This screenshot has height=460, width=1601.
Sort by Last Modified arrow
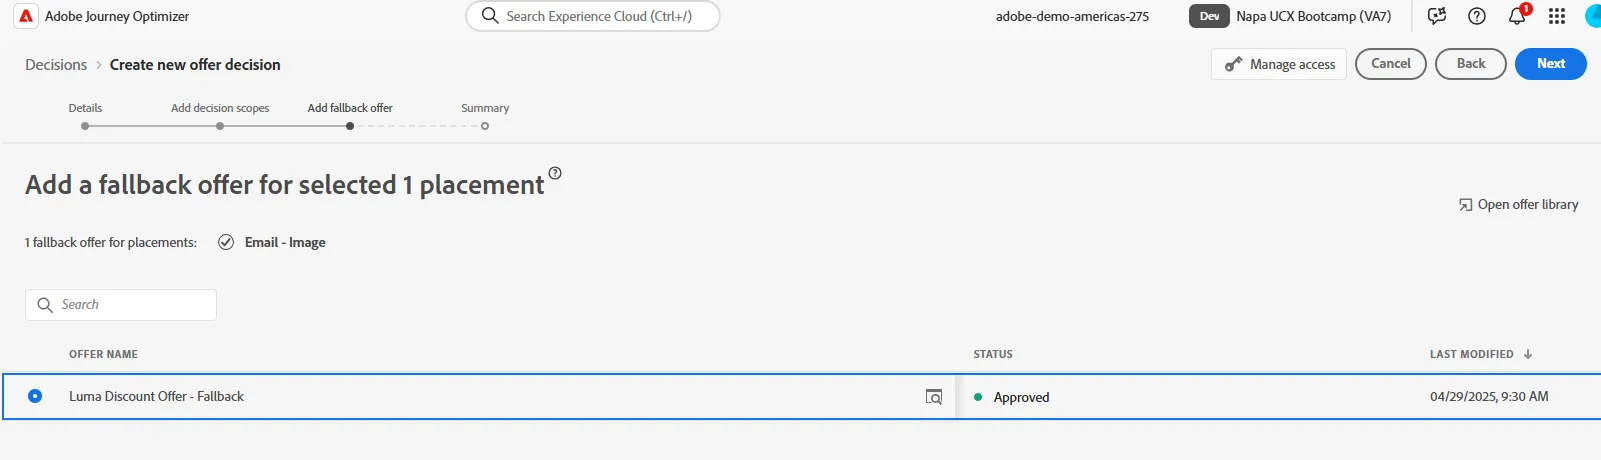1528,354
